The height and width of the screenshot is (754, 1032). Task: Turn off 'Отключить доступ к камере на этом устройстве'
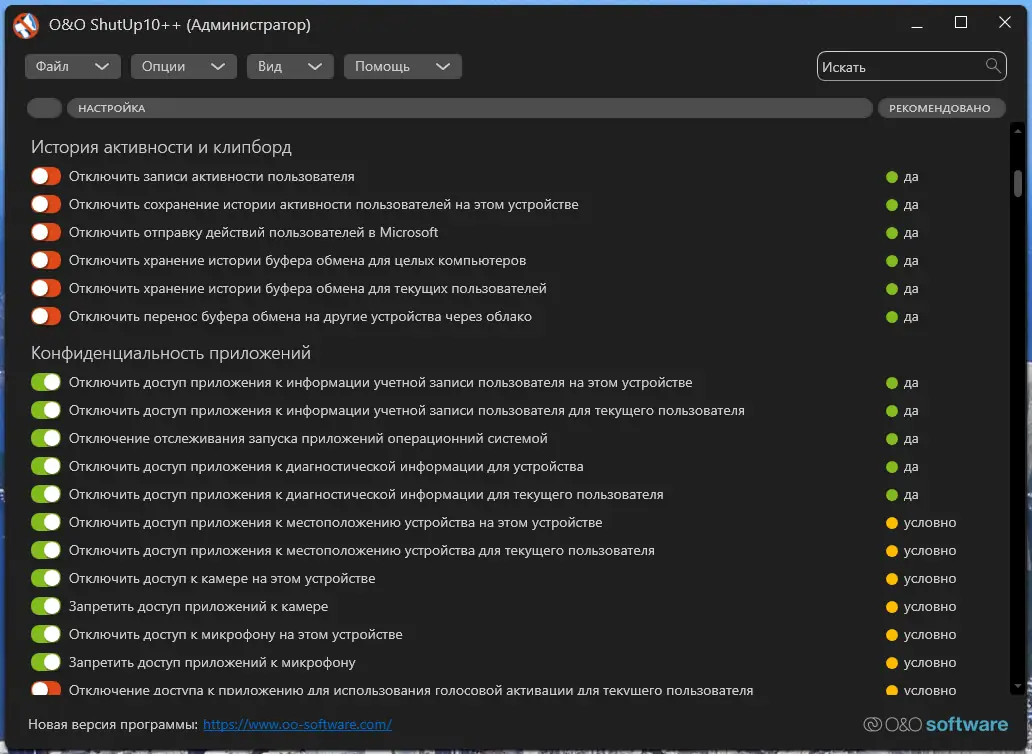click(x=46, y=579)
